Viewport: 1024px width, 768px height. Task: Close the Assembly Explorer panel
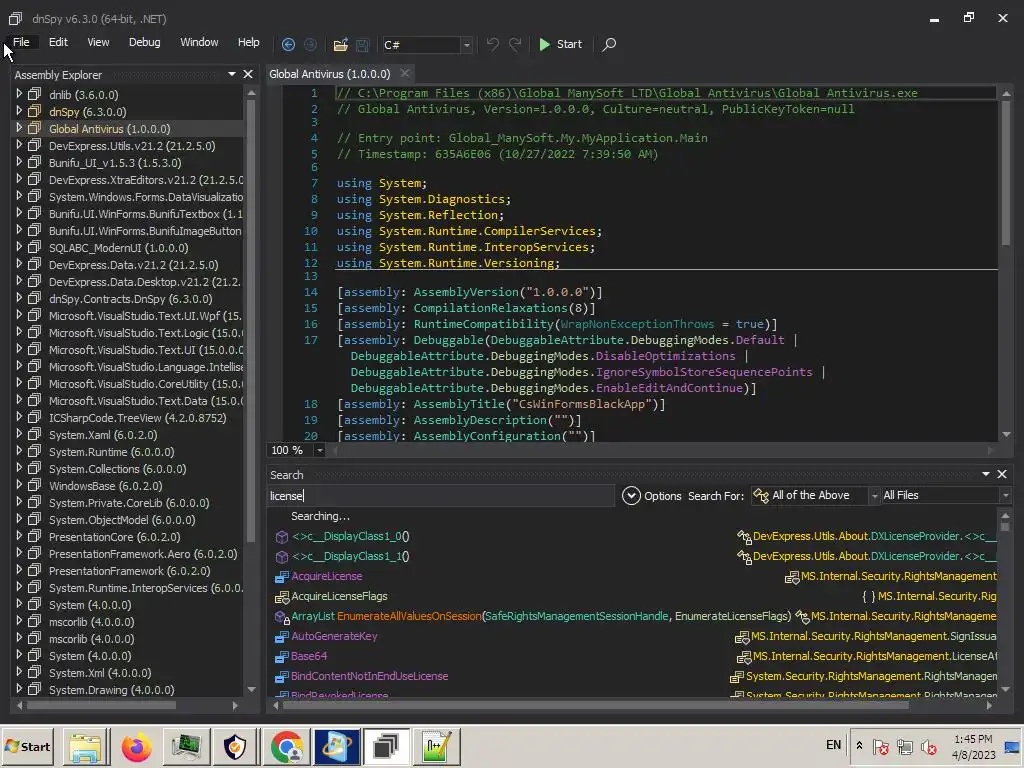coord(248,74)
